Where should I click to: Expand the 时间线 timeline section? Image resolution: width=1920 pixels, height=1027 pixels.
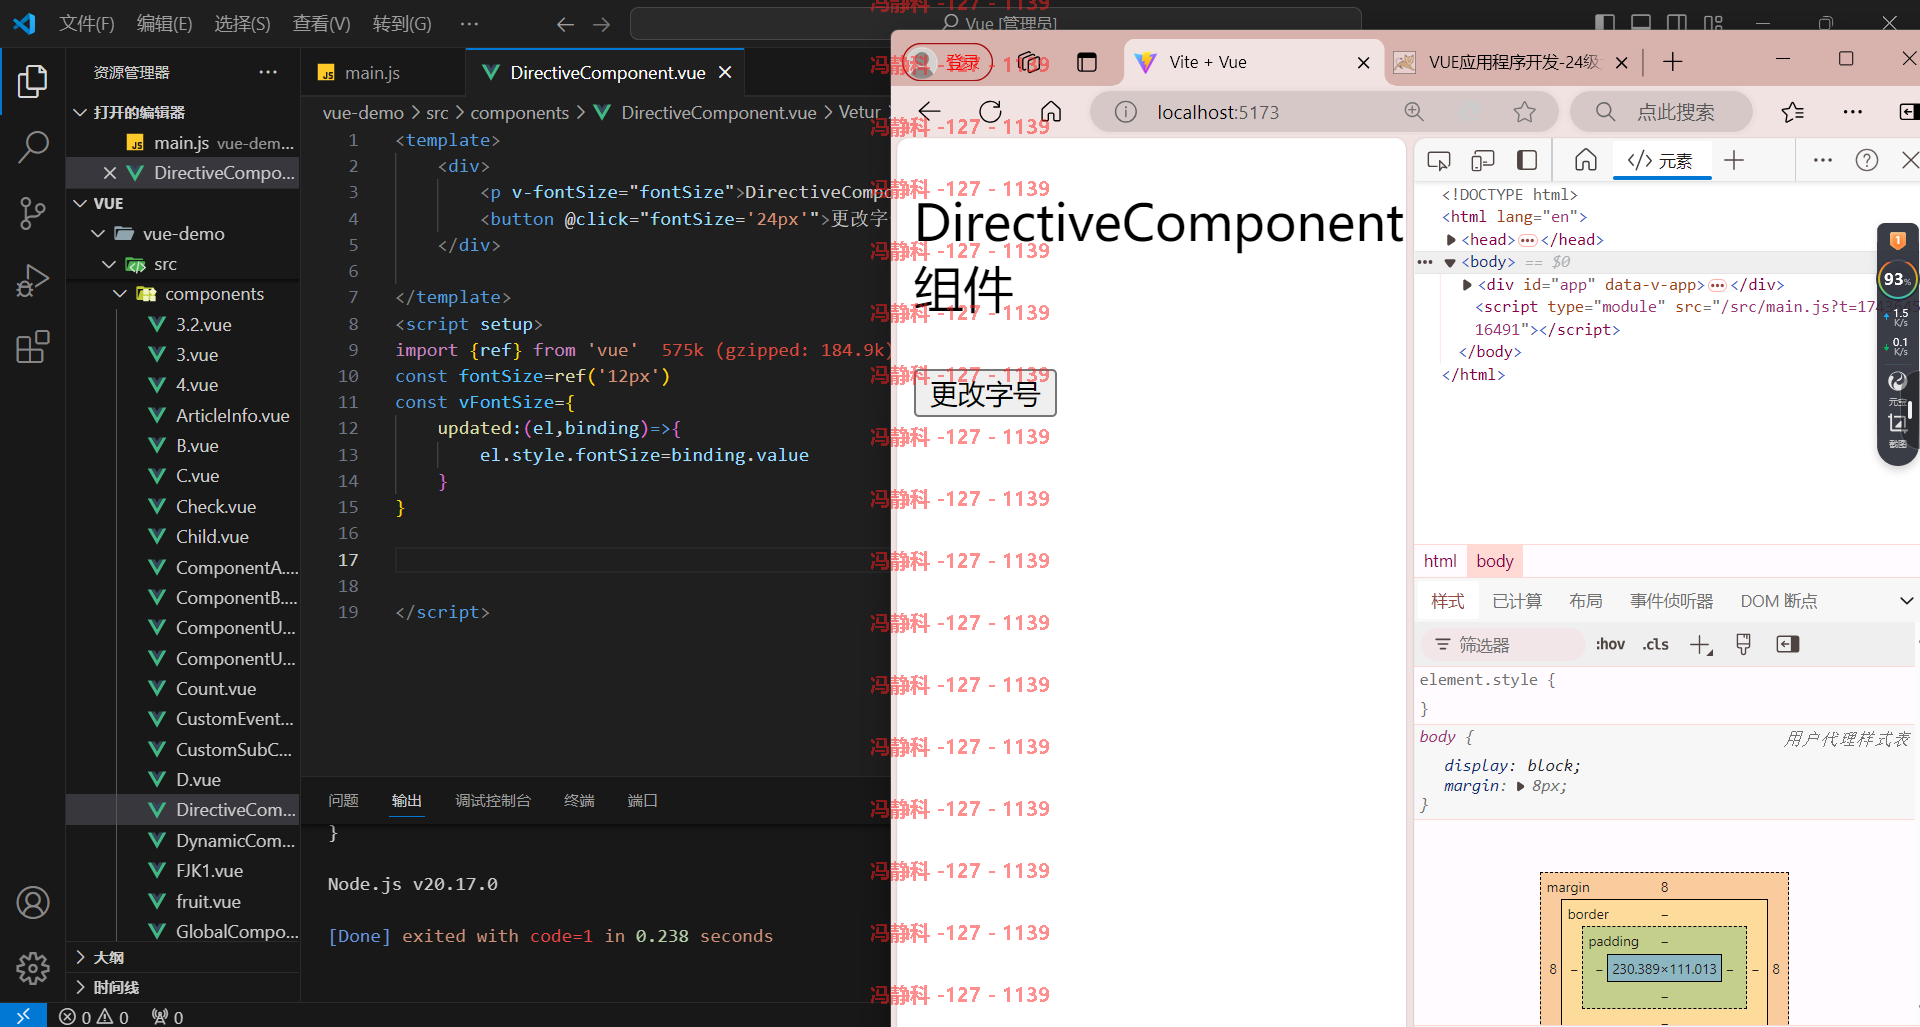coord(80,987)
